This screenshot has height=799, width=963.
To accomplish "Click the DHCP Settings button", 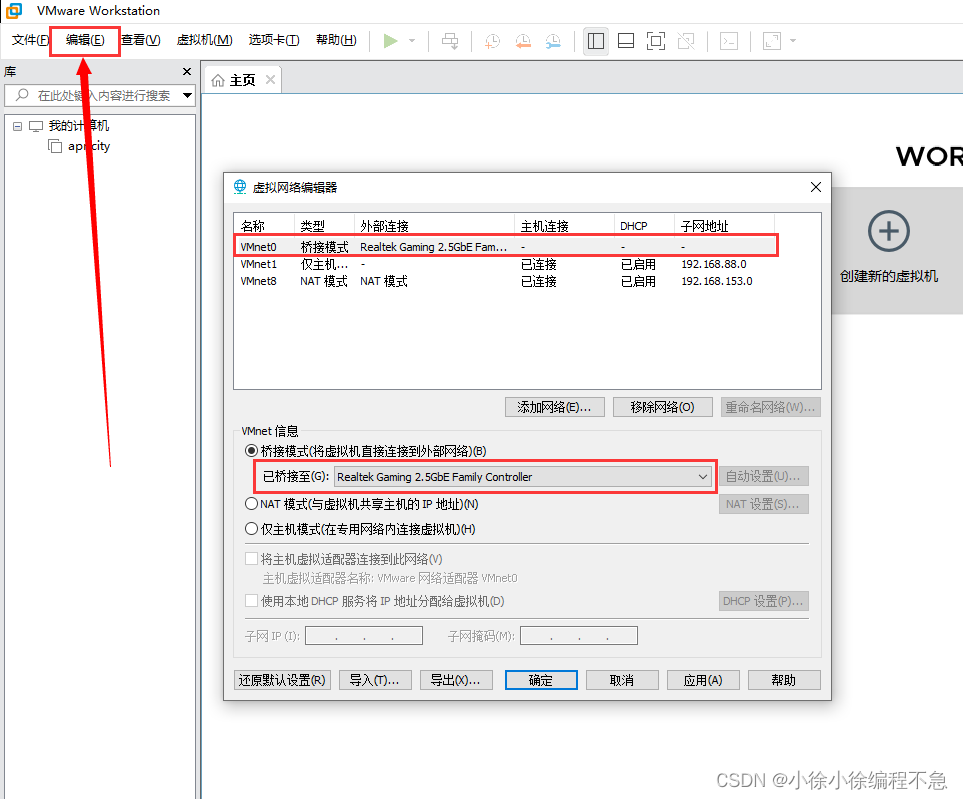I will coord(763,601).
